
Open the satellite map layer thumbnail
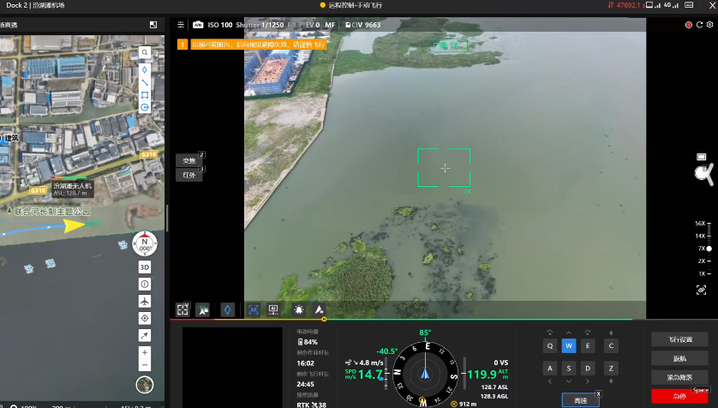[145, 385]
